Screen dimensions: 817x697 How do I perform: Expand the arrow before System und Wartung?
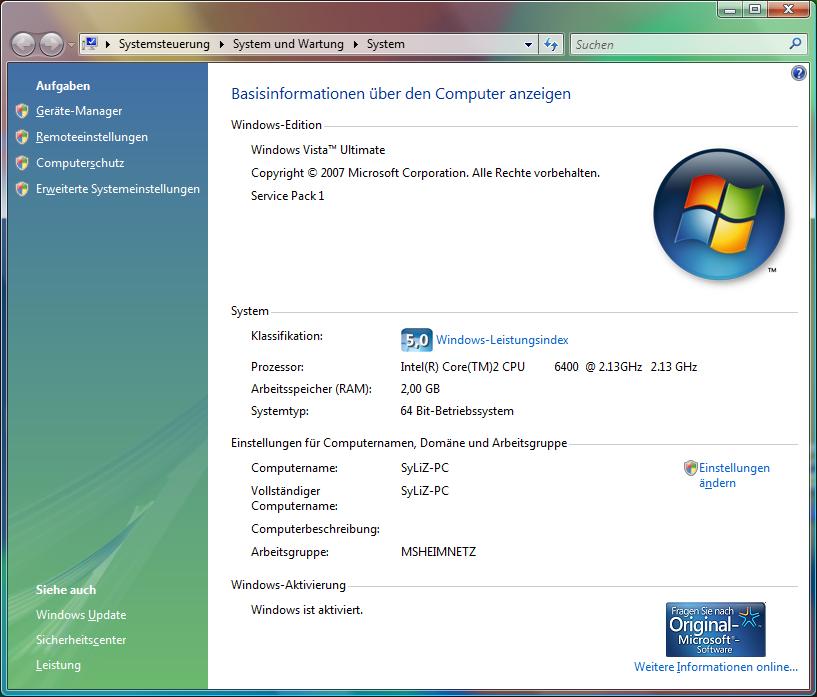221,44
